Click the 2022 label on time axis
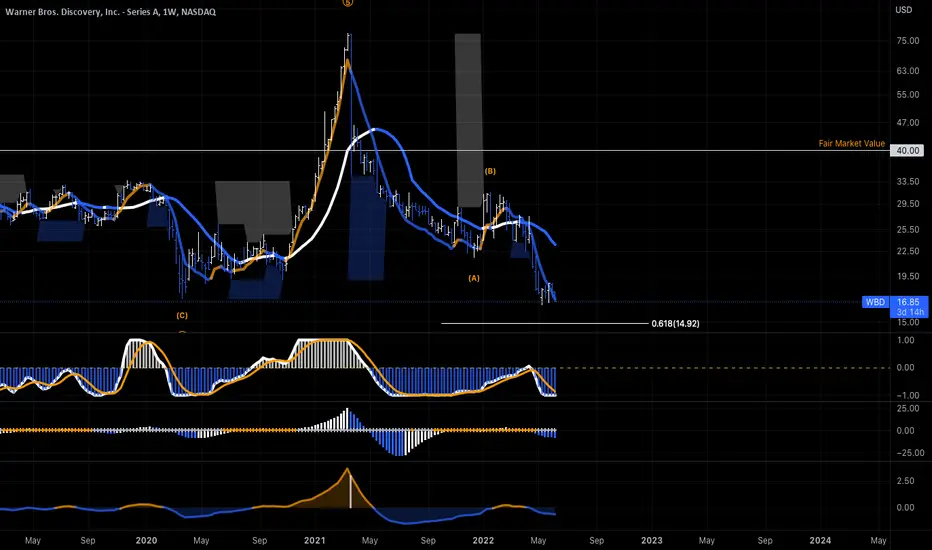Screen dimensions: 932x550 pos(483,540)
